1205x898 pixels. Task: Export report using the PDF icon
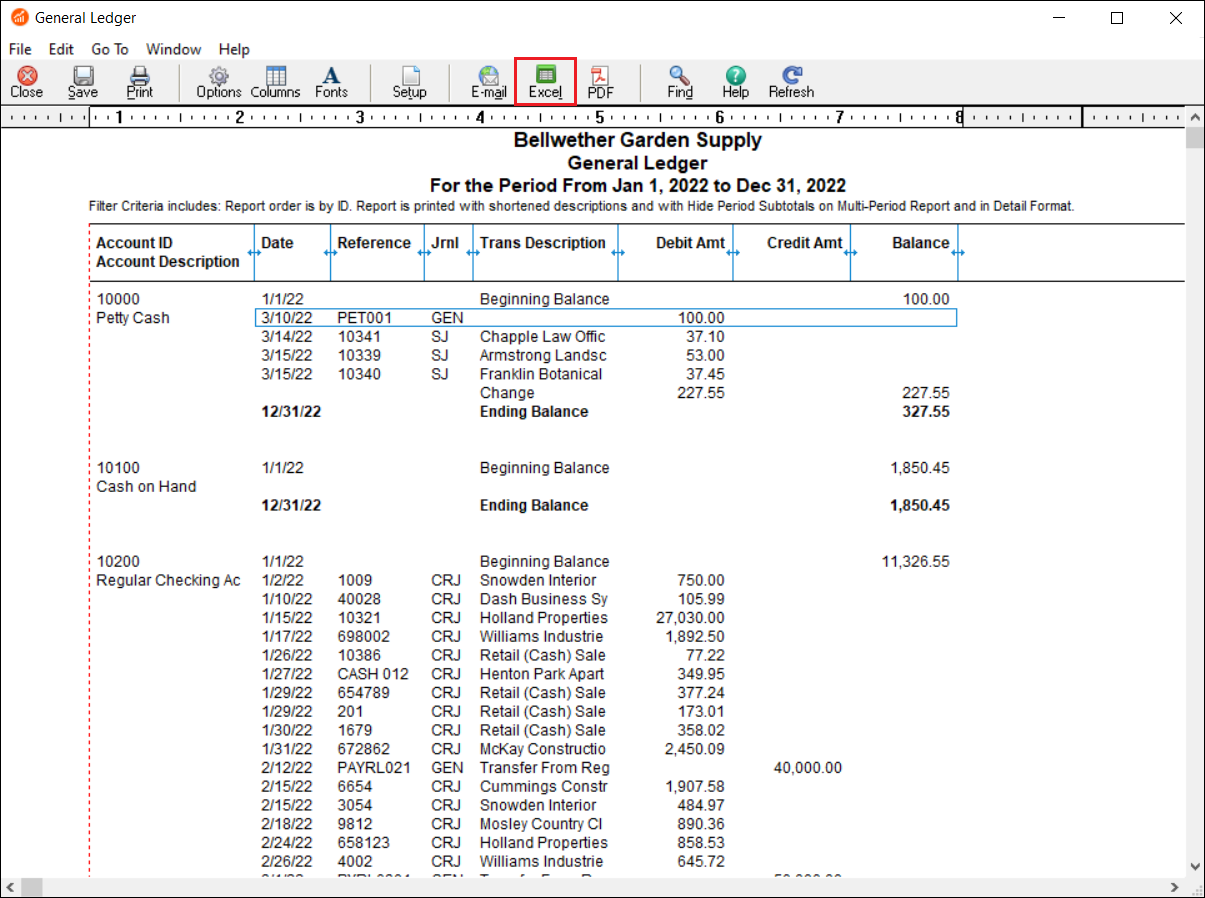[600, 82]
